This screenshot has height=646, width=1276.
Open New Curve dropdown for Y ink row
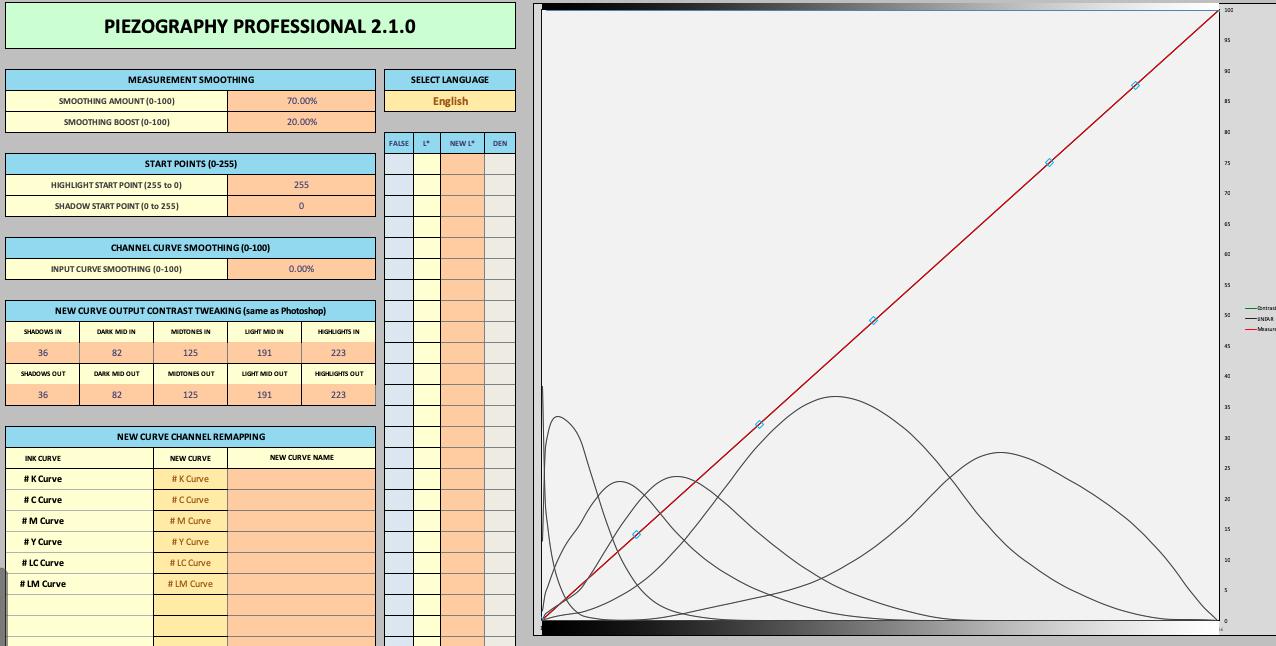191,542
